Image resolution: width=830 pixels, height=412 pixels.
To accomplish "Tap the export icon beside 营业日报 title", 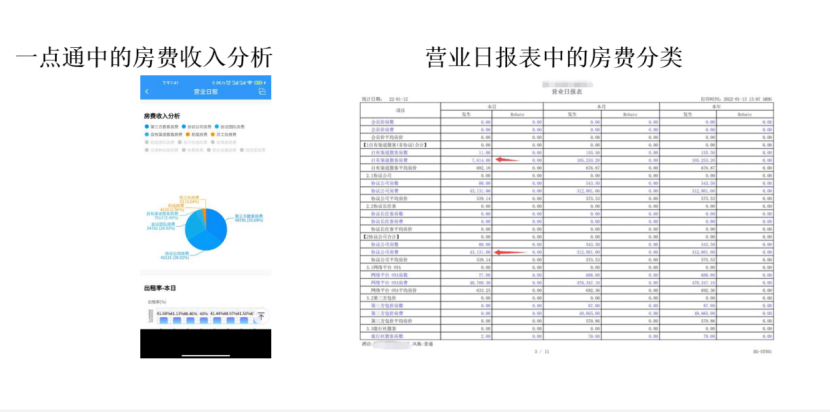I will click(261, 92).
